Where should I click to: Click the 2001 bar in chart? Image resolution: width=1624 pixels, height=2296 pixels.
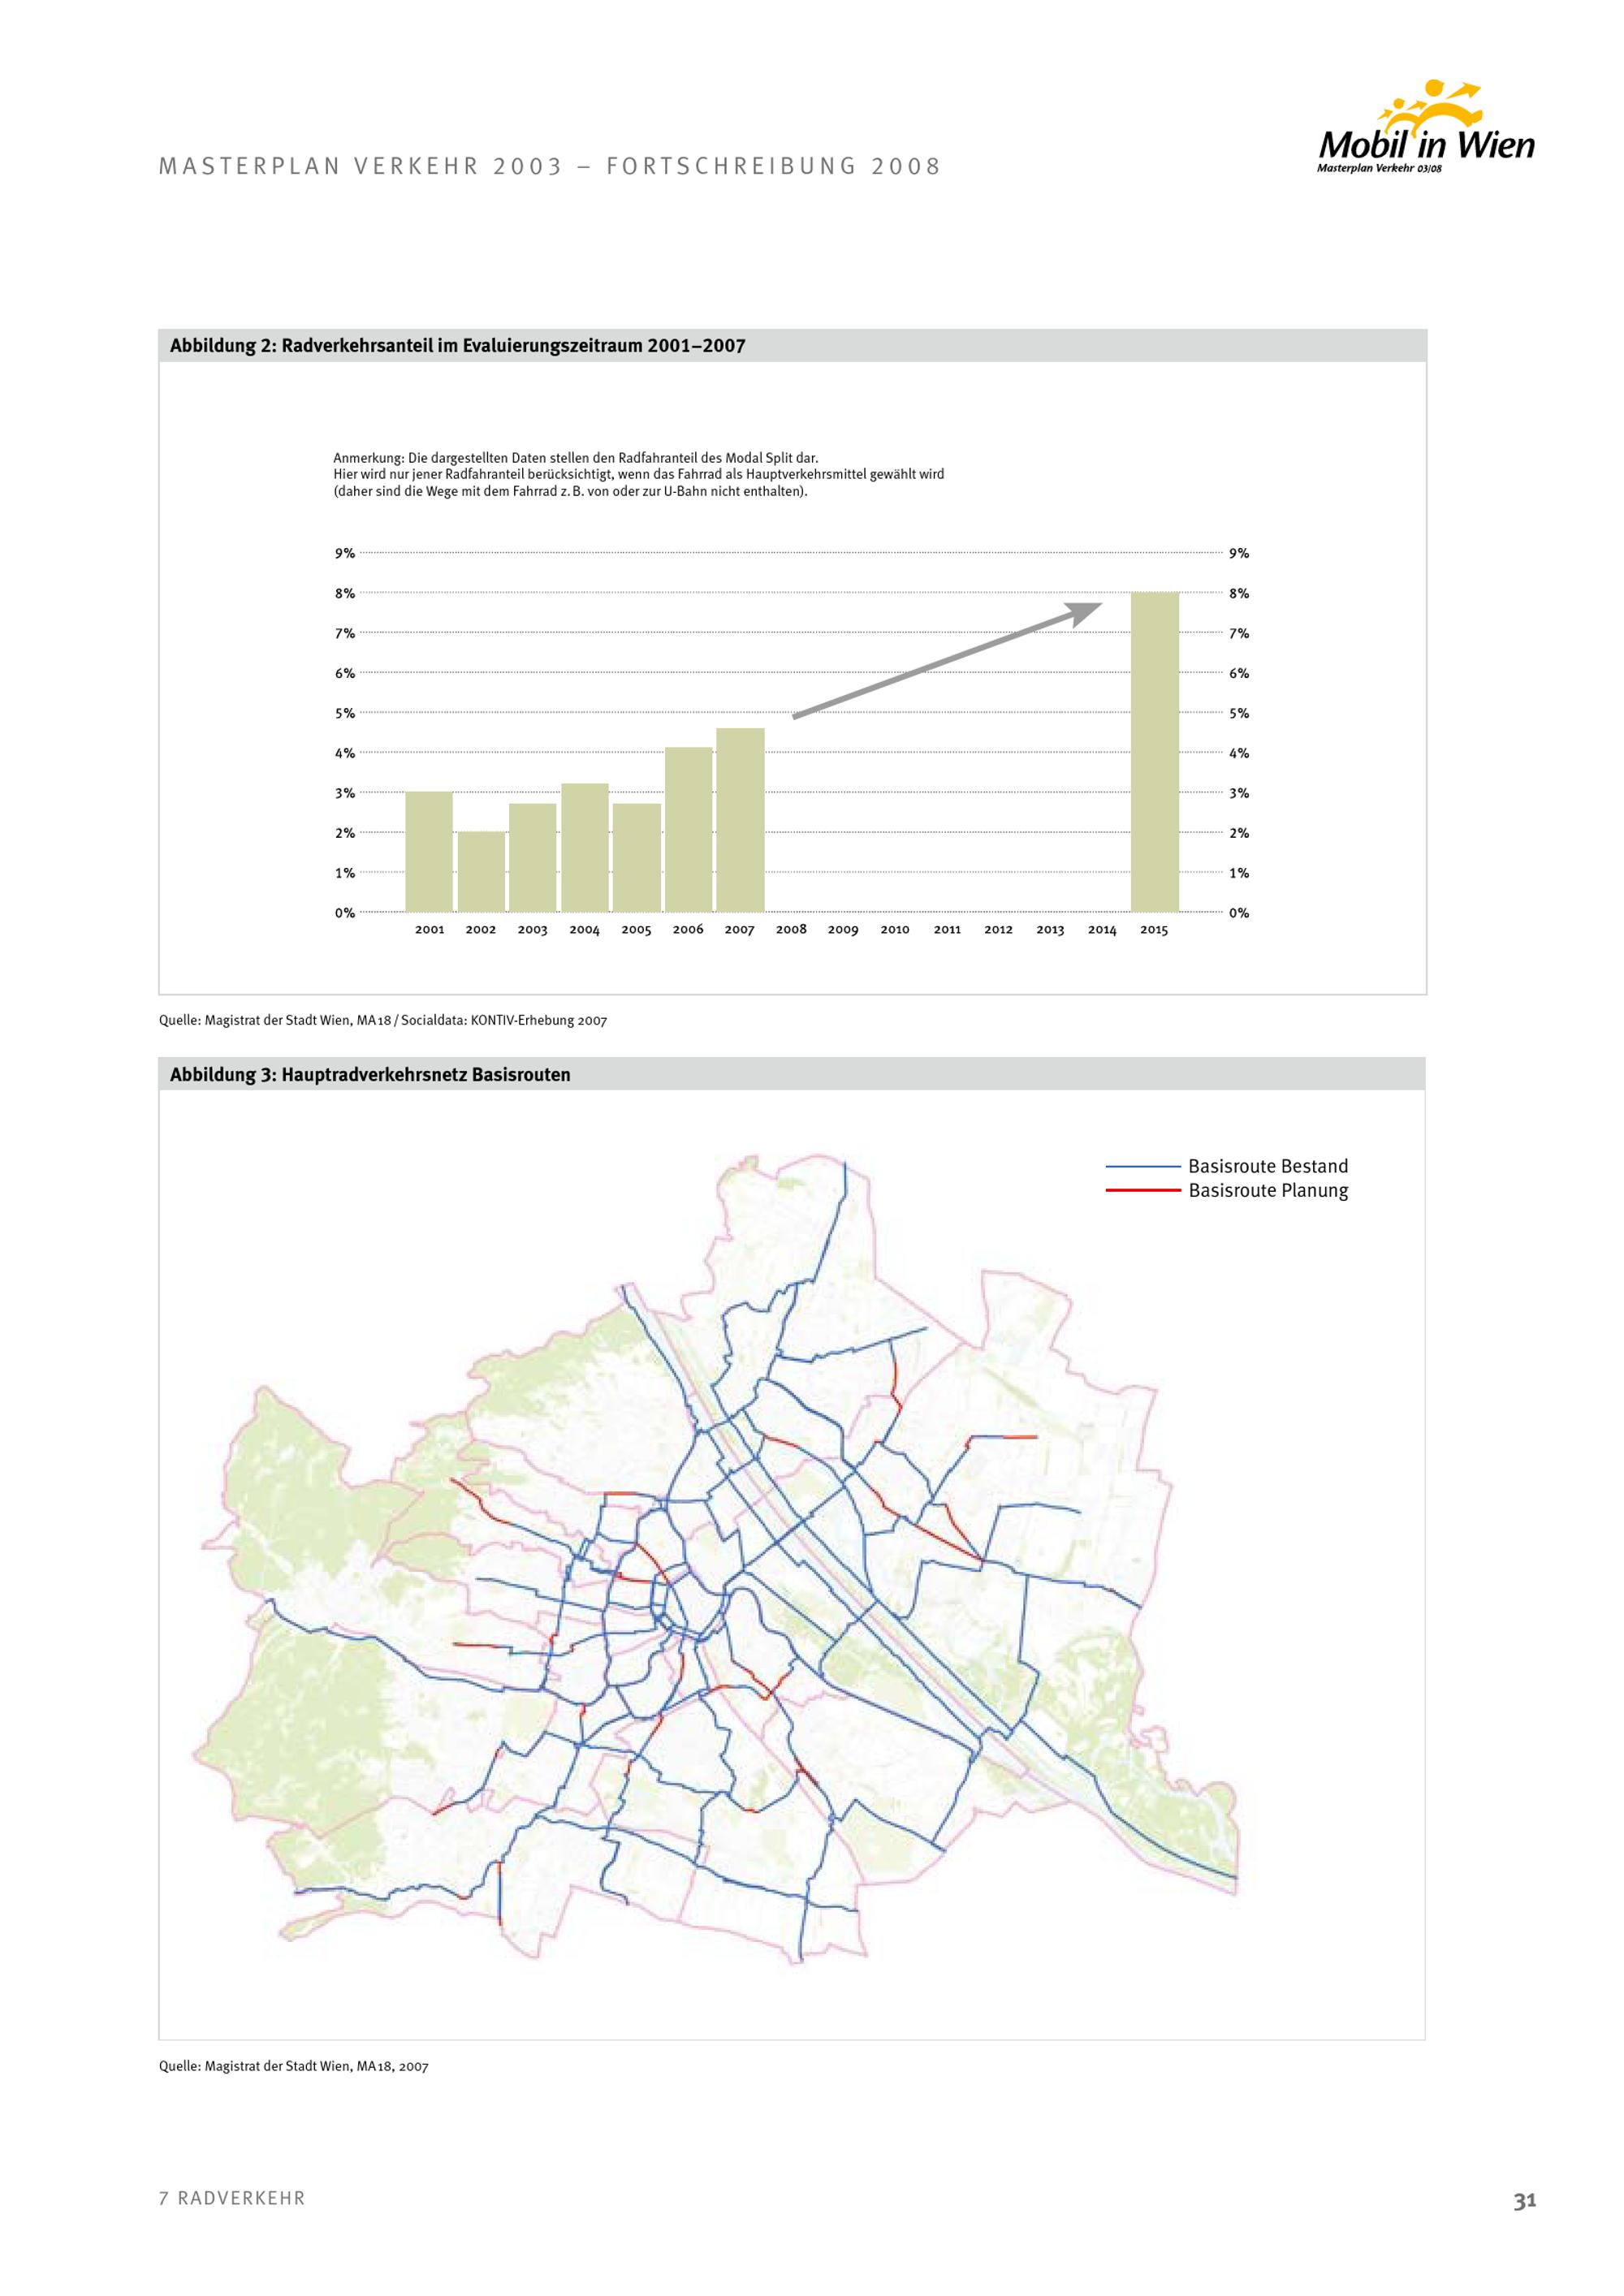[x=429, y=852]
